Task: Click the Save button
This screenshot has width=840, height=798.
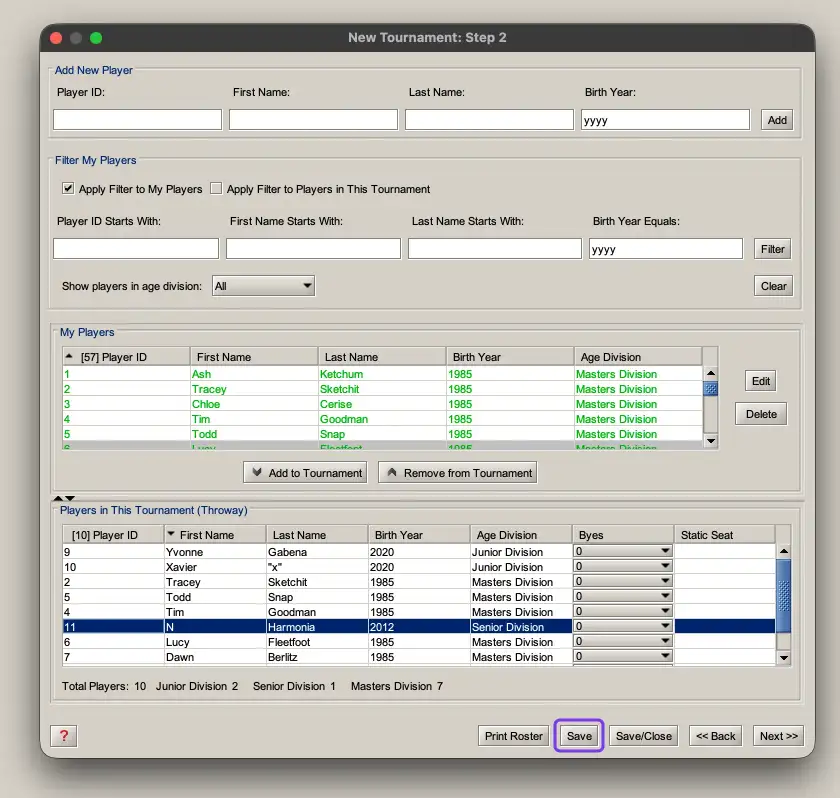Action: coord(579,735)
